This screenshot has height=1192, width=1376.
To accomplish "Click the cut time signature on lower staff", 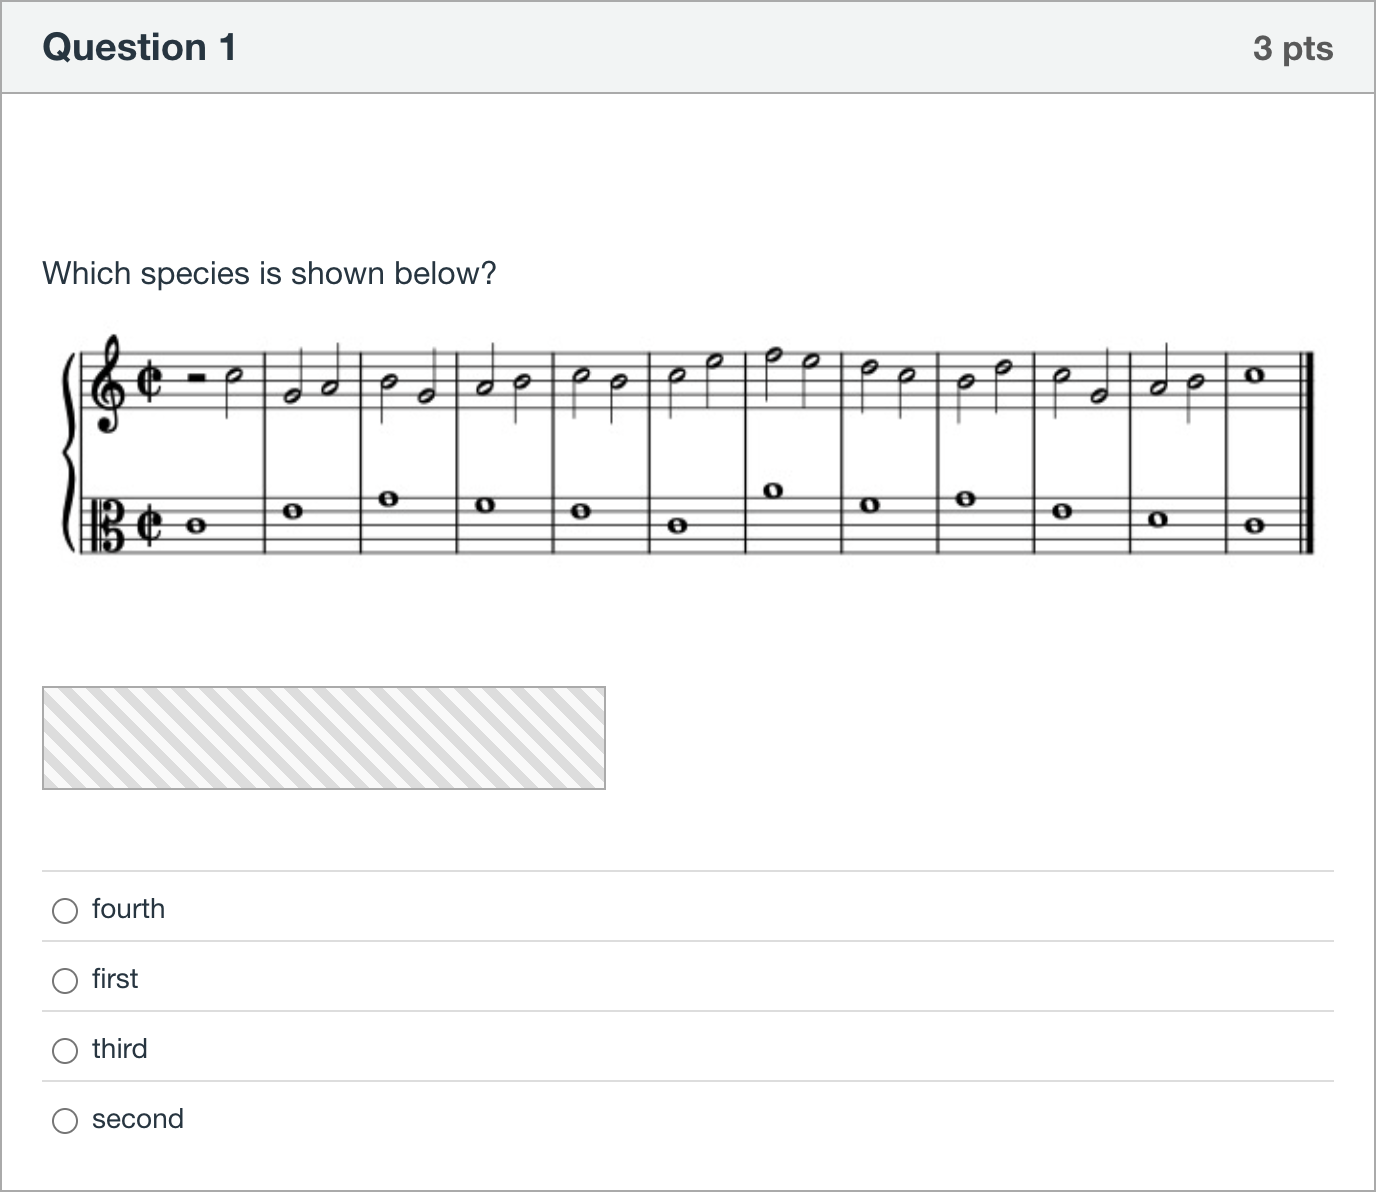I will coord(147,524).
